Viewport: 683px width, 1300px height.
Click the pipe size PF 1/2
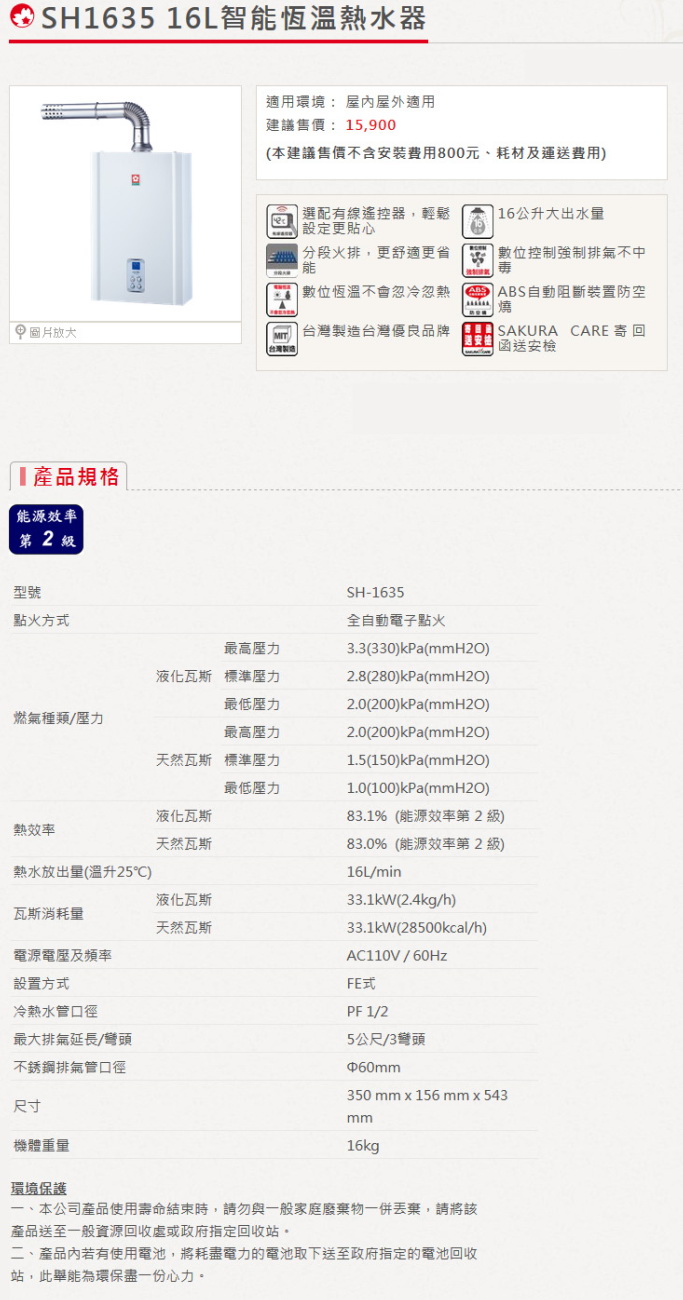(368, 1012)
